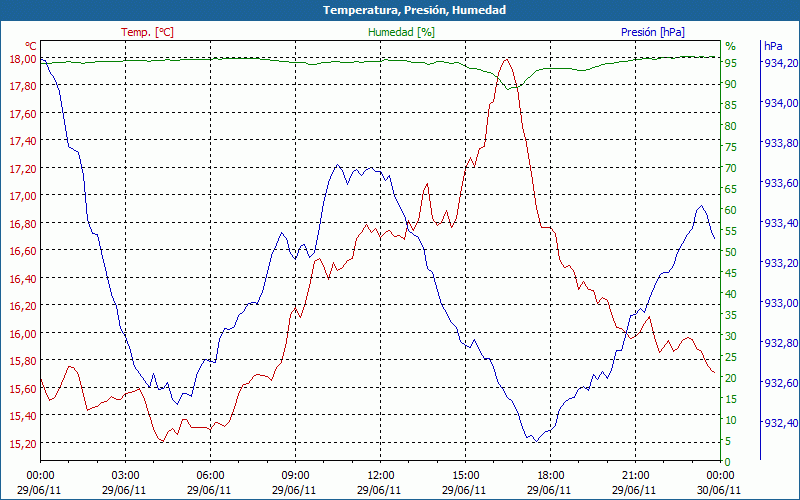Click the '16,20' temperature axis value
800x500 pixels.
pyautogui.click(x=23, y=306)
